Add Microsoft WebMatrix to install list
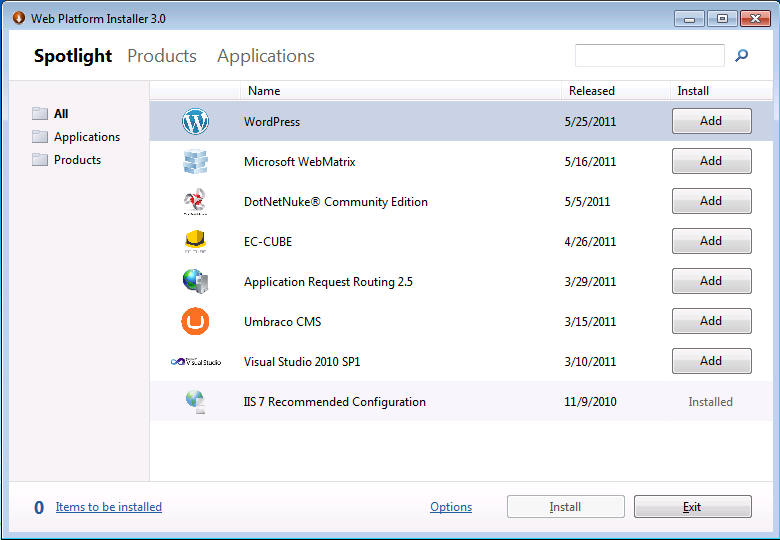 click(x=711, y=161)
